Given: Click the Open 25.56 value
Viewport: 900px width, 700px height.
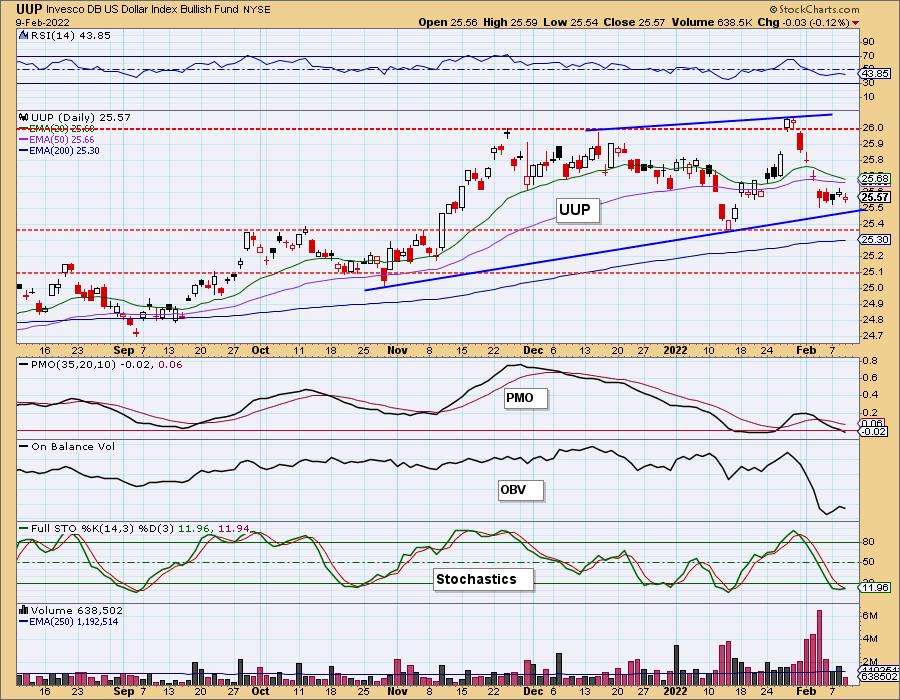Looking at the screenshot, I should pos(448,22).
